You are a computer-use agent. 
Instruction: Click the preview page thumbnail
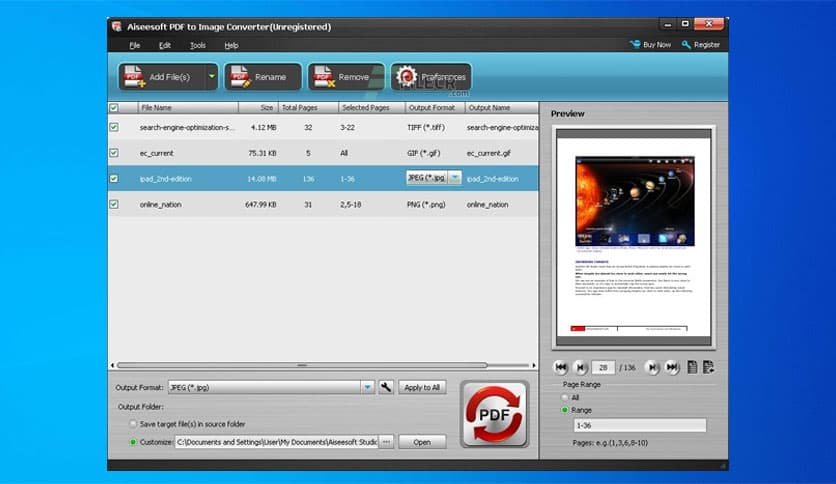pyautogui.click(x=634, y=237)
